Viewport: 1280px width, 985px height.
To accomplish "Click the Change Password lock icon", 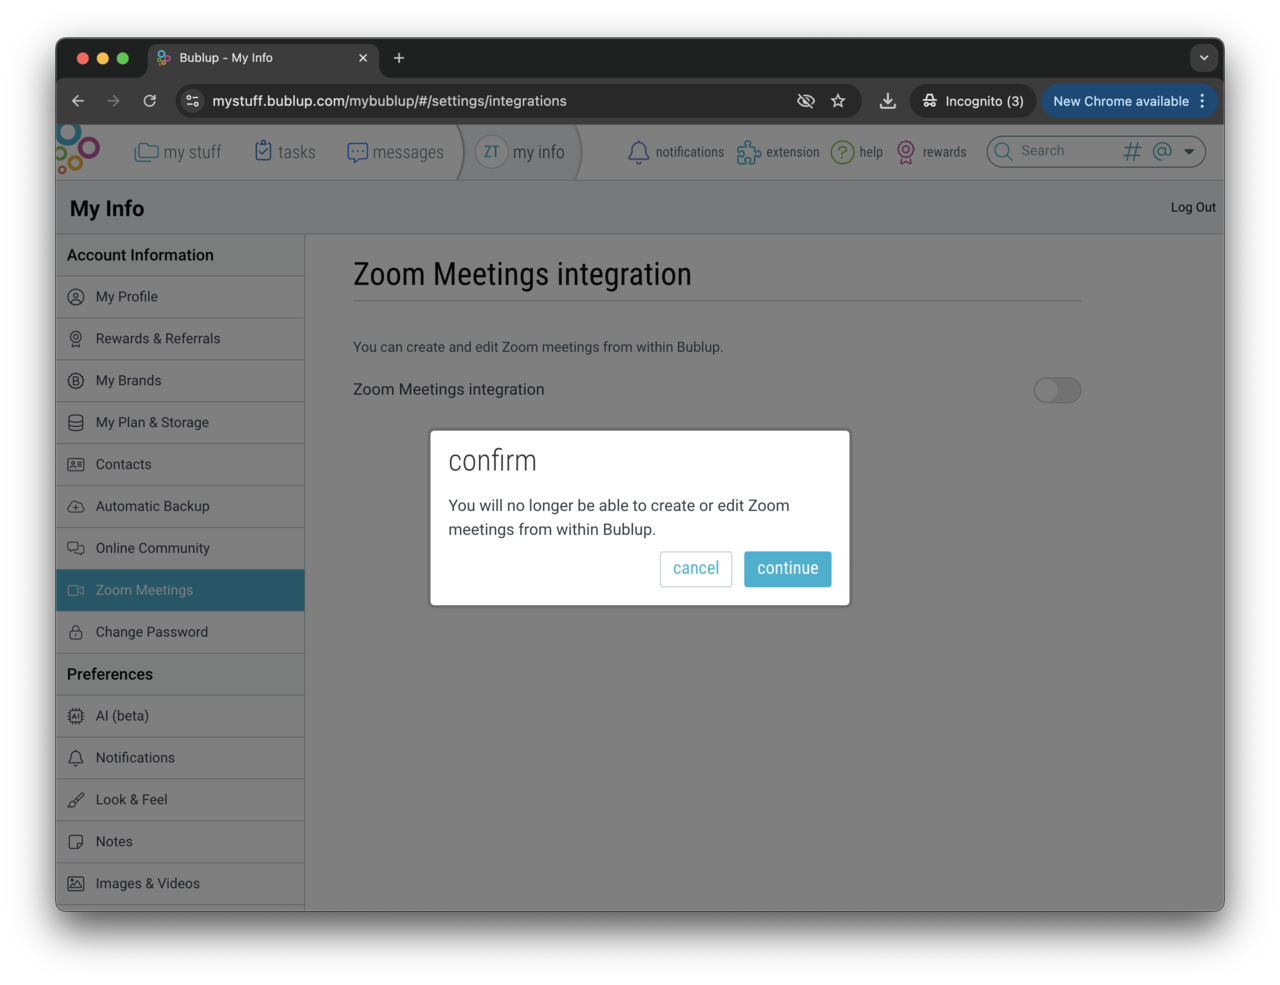I will [x=76, y=633].
